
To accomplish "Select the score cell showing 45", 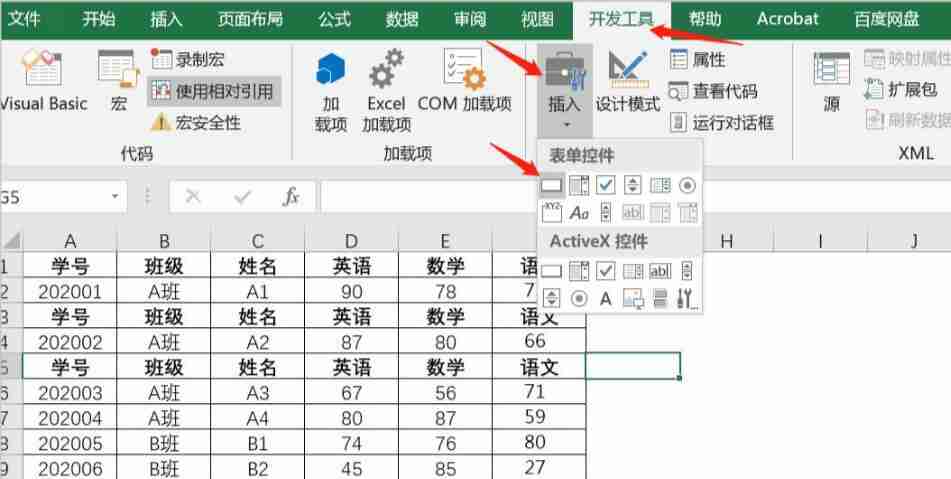I will point(351,469).
